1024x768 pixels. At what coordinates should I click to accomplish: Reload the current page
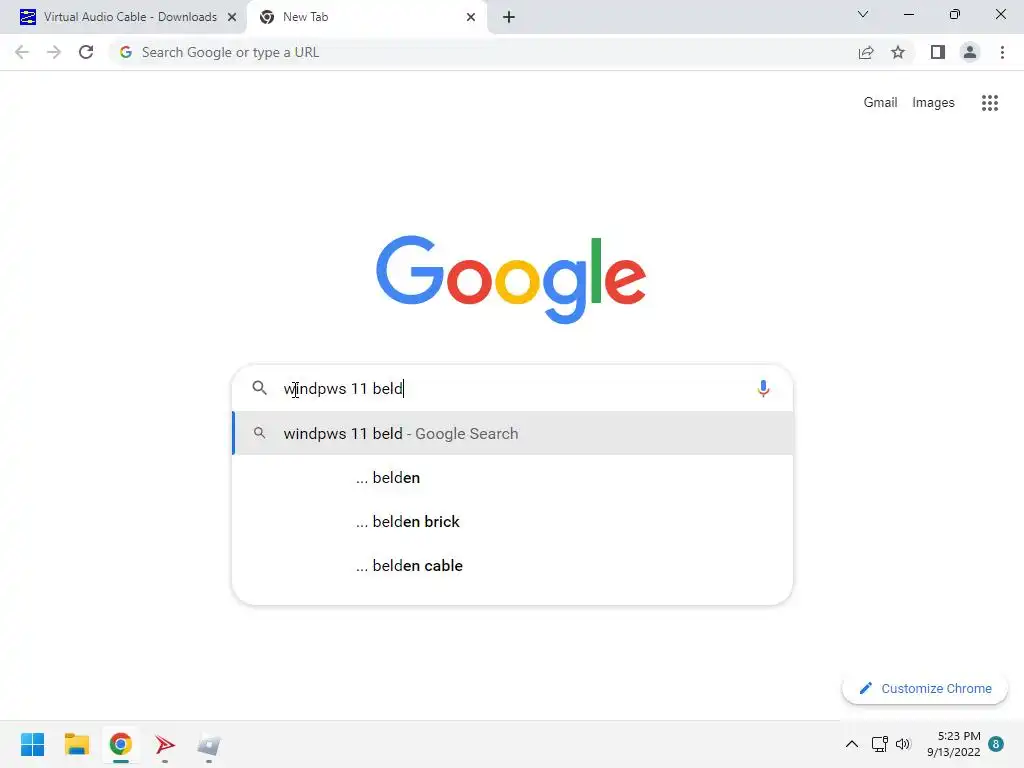coord(86,52)
